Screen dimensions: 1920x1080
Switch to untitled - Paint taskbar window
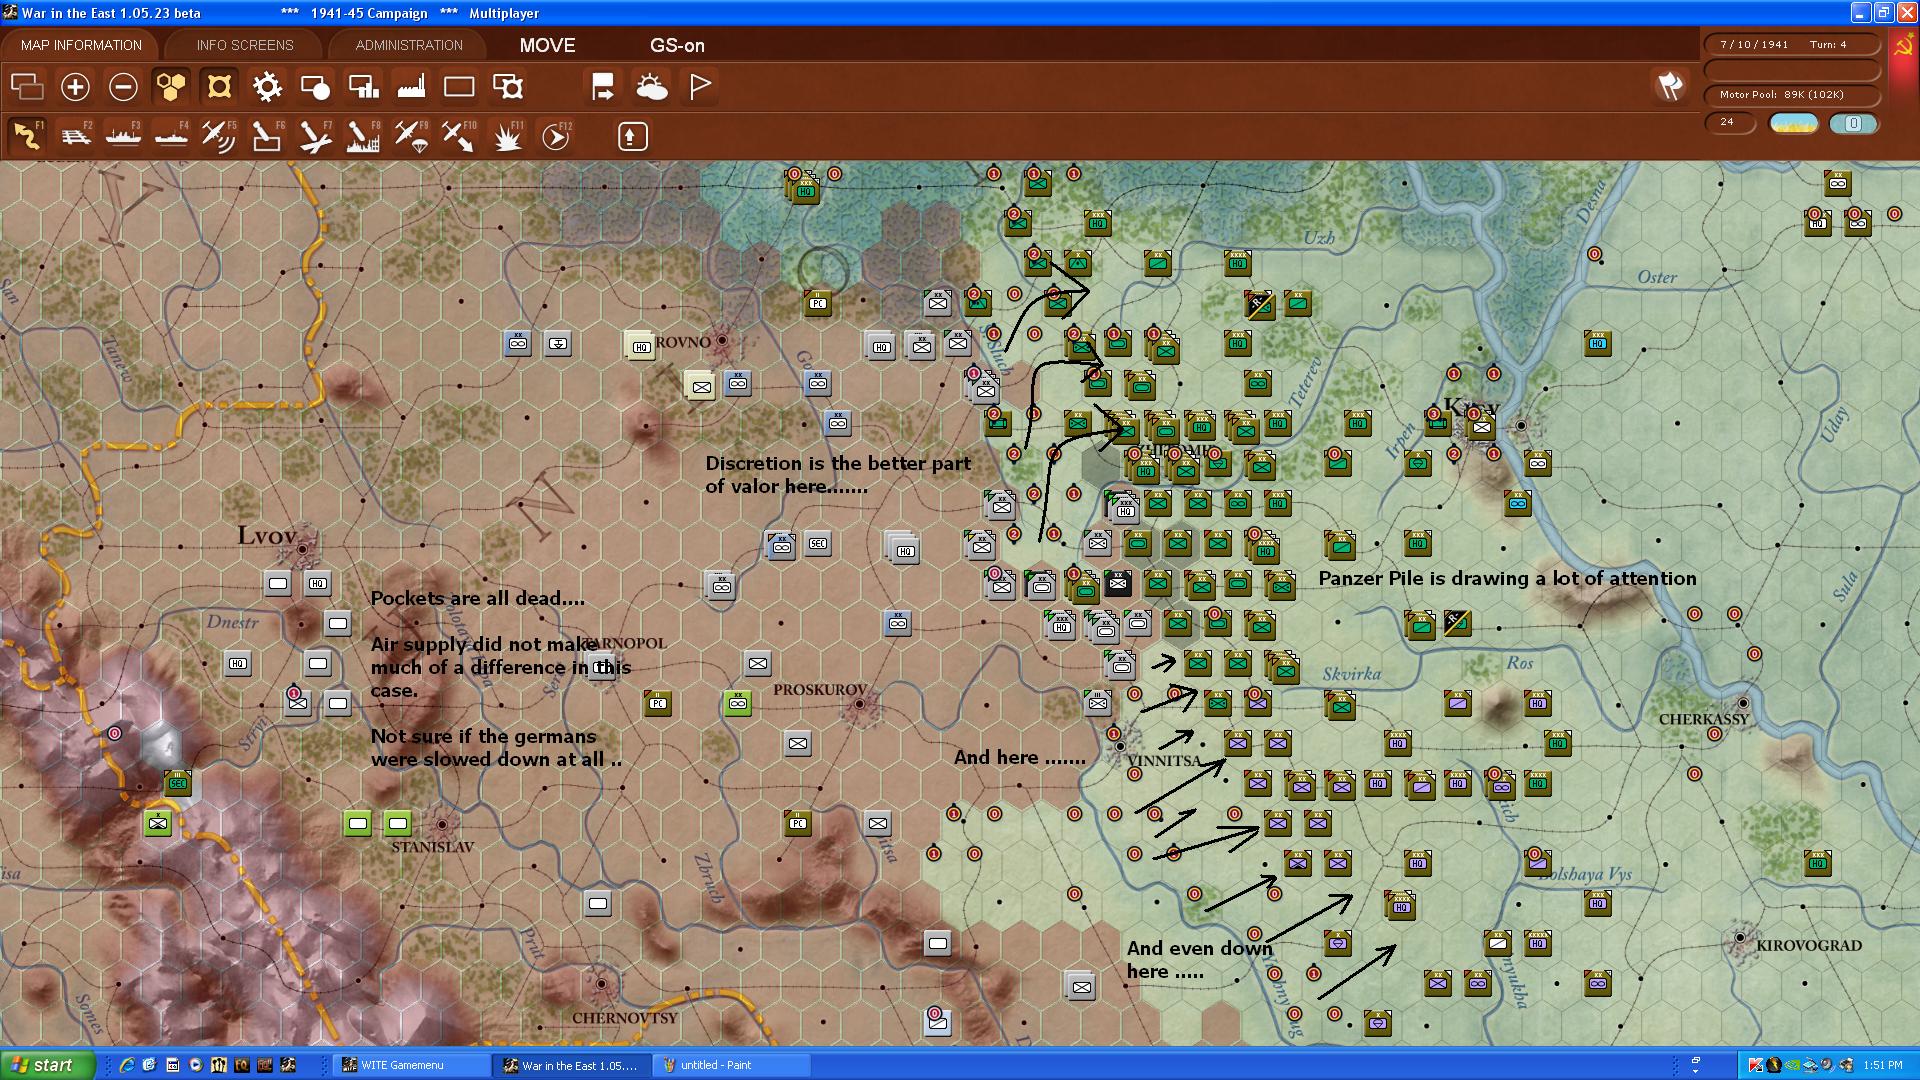(732, 1065)
